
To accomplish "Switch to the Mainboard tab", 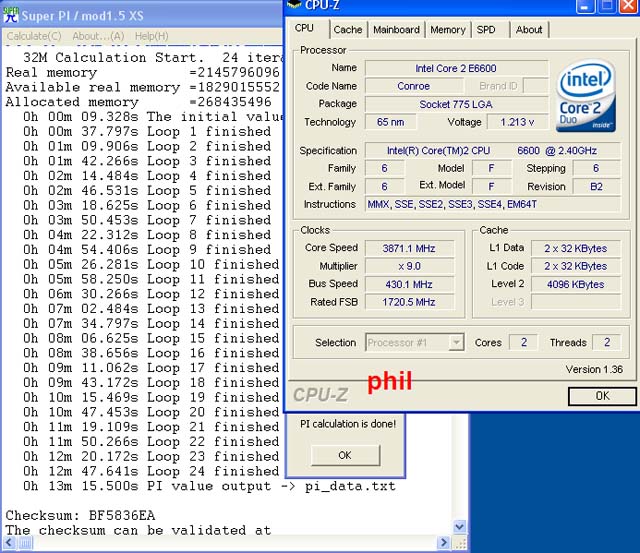I will (396, 30).
